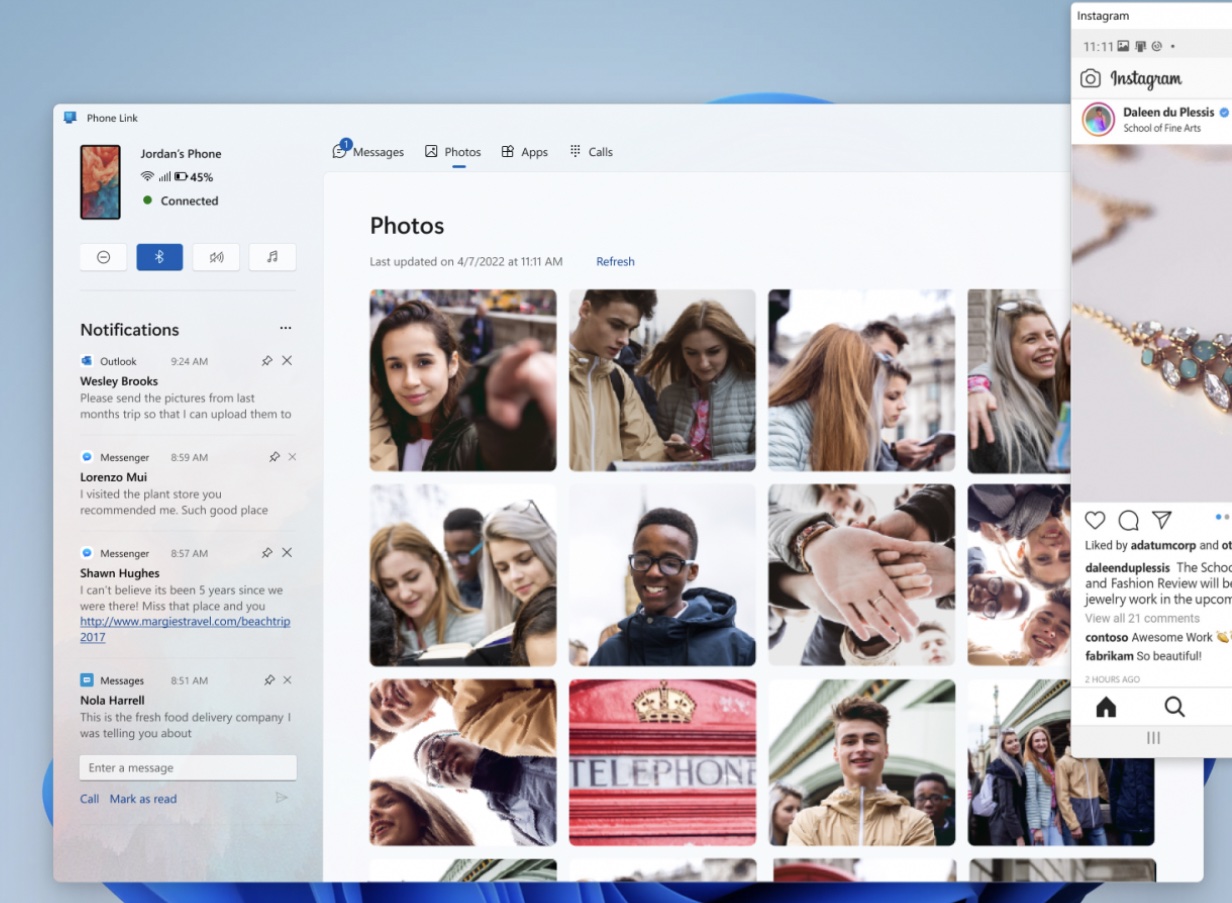Open the Messages tab
This screenshot has height=903, width=1232.
tap(368, 152)
